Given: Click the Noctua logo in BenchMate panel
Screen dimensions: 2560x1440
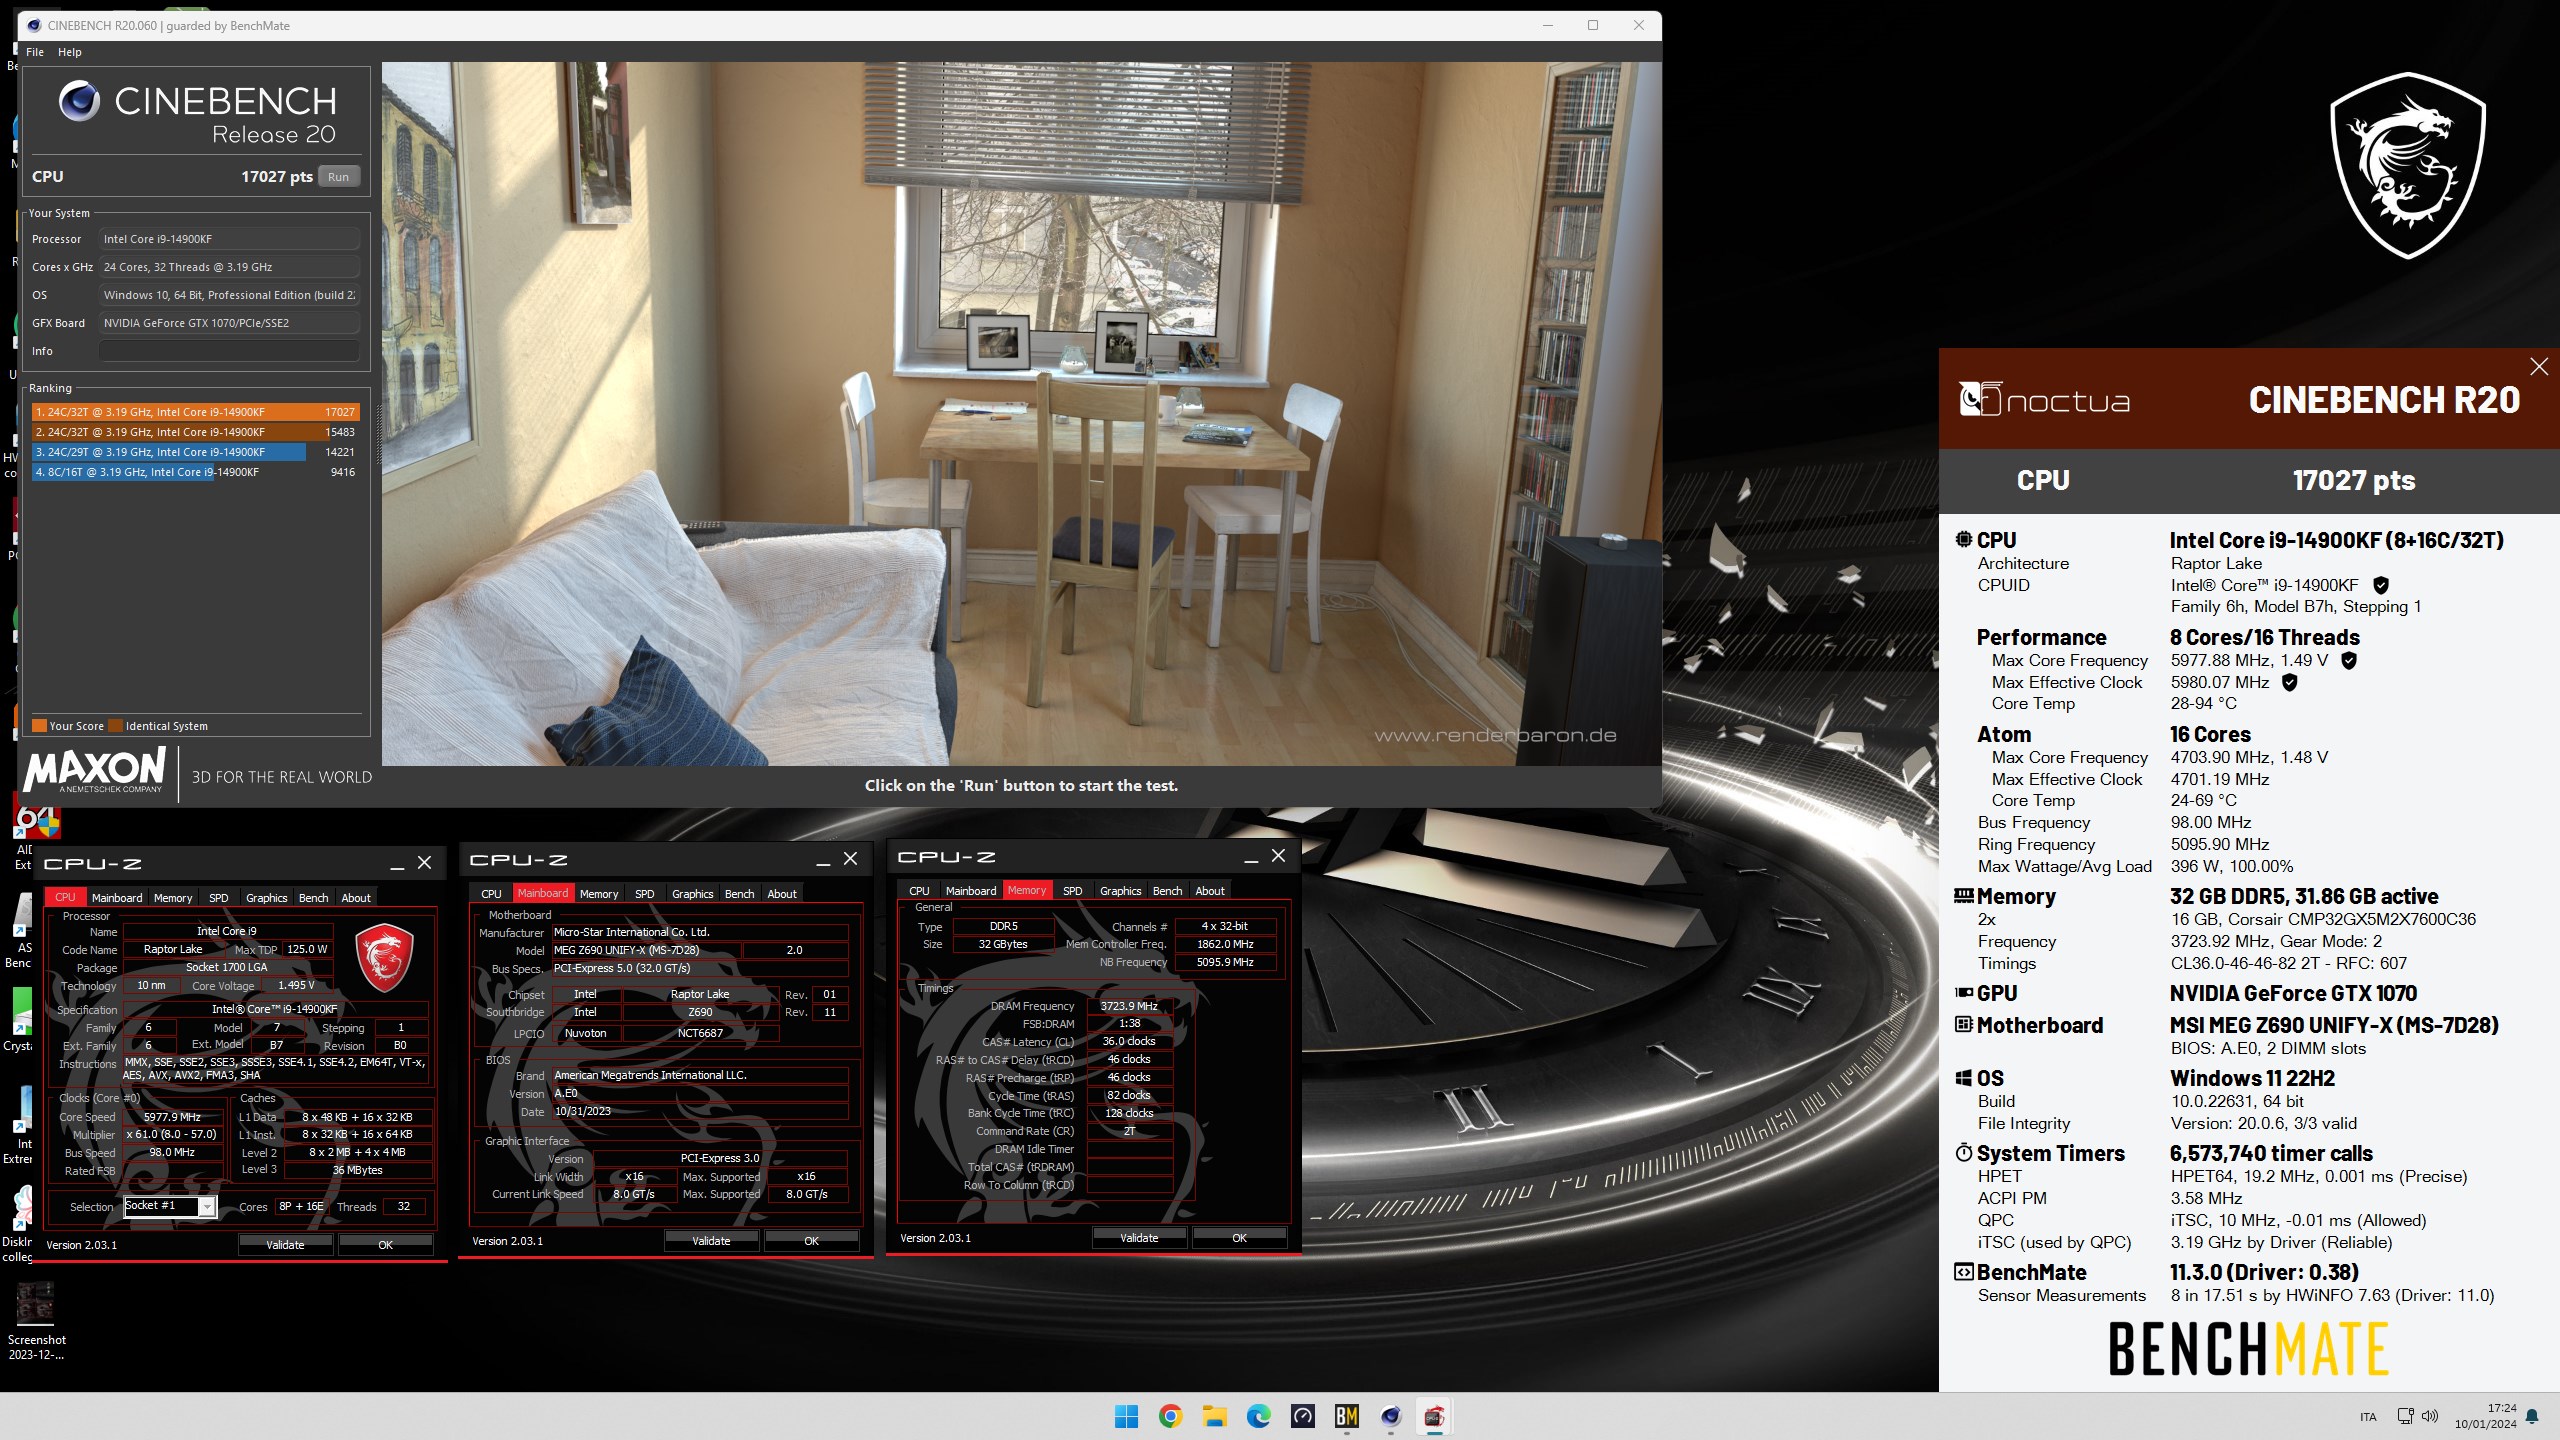Looking at the screenshot, I should [x=2044, y=400].
